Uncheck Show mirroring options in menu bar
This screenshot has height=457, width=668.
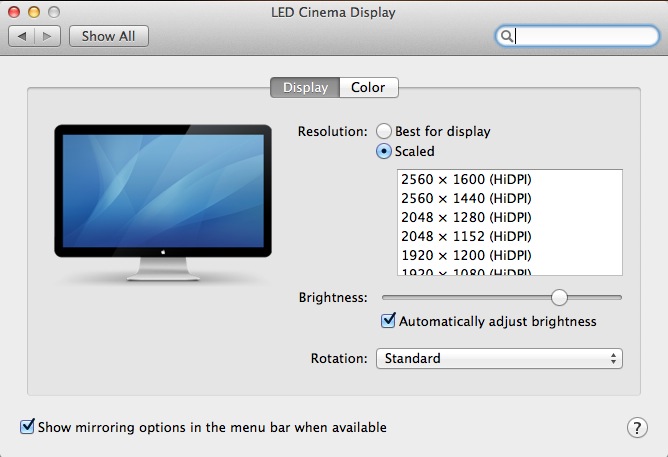point(27,426)
